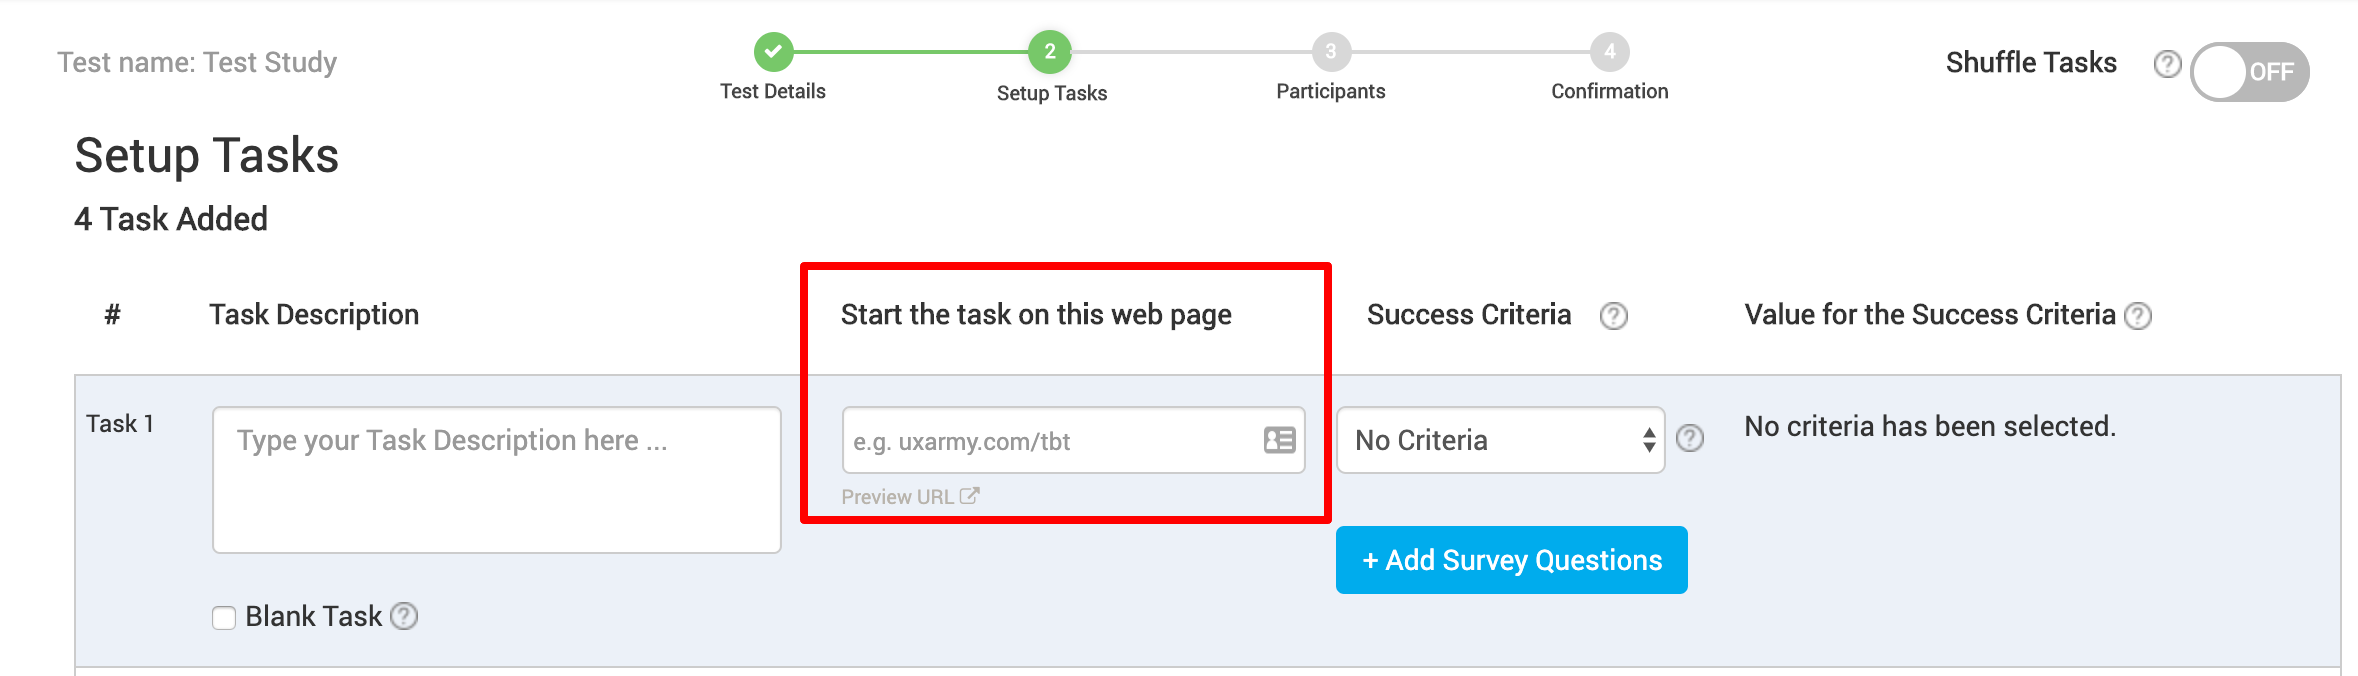Go to step 2 Setup Tasks
The image size is (2358, 676).
(1050, 51)
